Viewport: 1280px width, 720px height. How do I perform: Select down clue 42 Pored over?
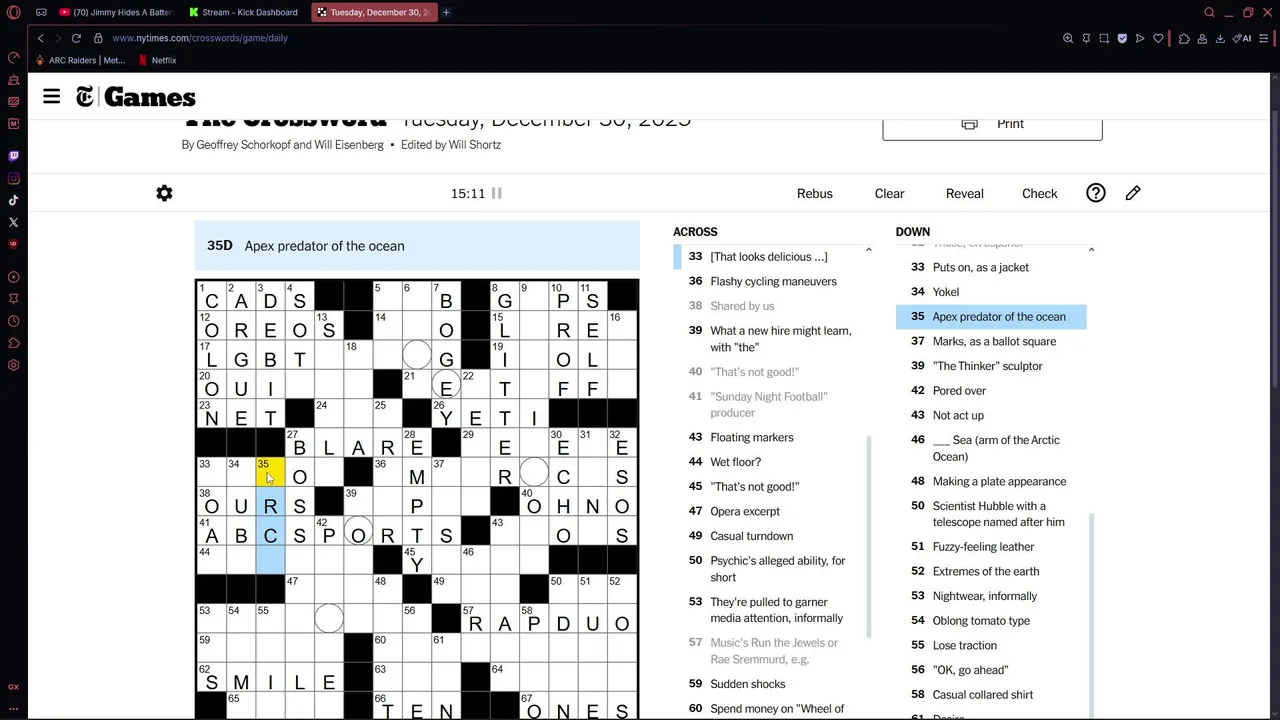pyautogui.click(x=990, y=390)
